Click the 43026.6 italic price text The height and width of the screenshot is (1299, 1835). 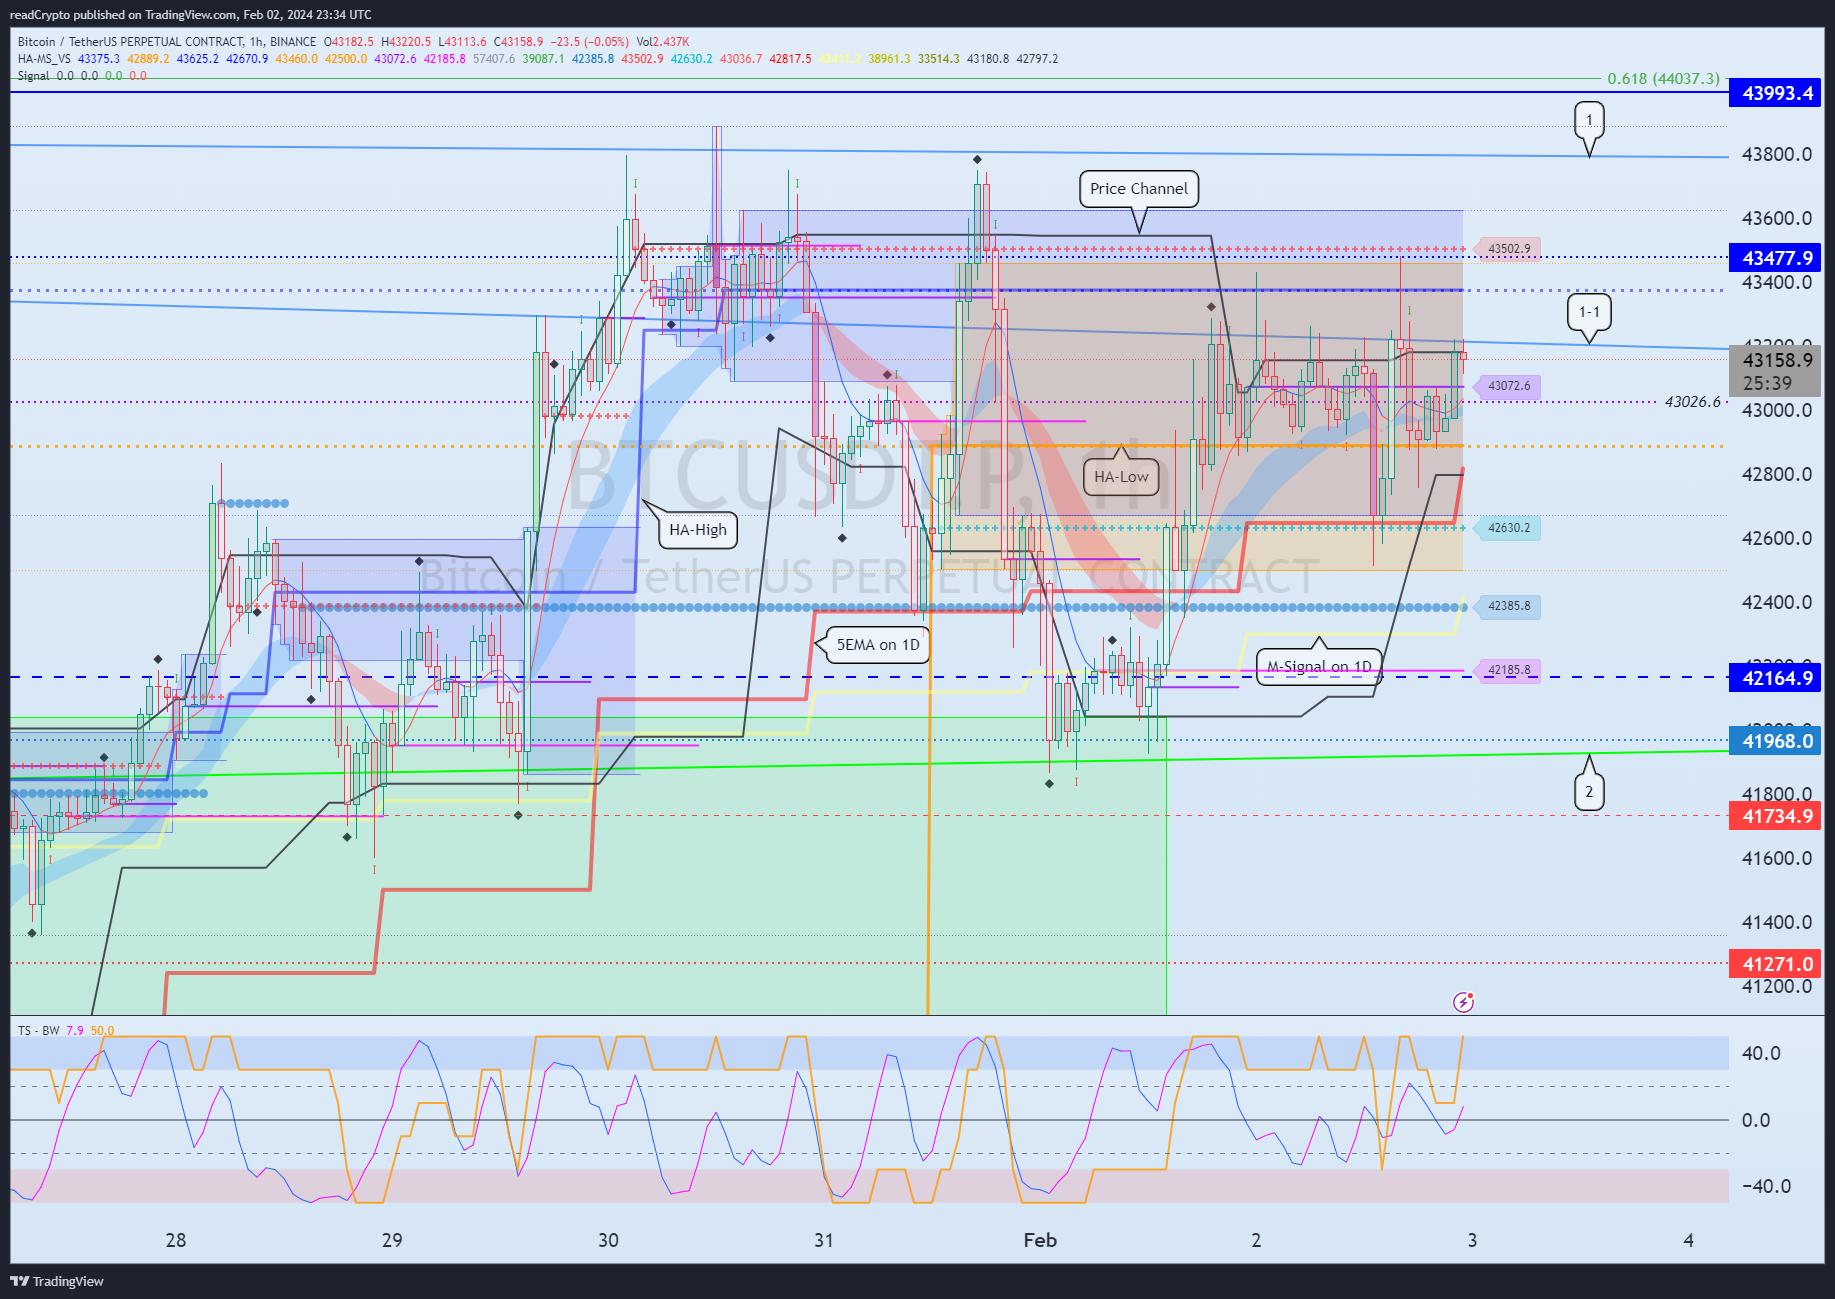pyautogui.click(x=1692, y=402)
